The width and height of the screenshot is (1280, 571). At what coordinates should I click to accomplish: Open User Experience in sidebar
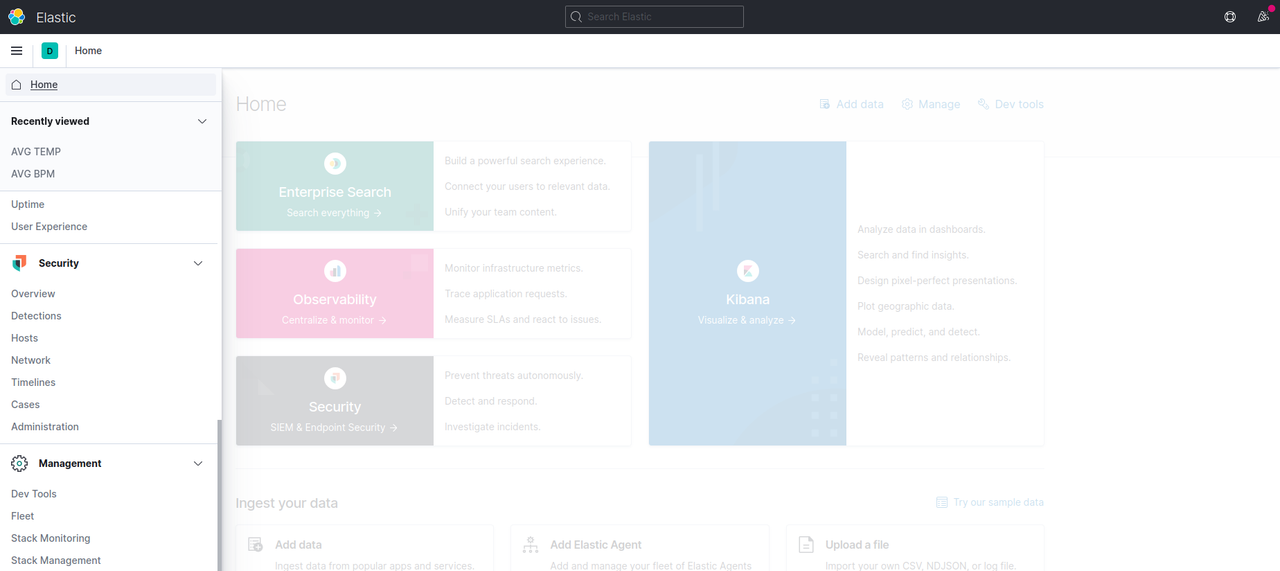click(49, 226)
